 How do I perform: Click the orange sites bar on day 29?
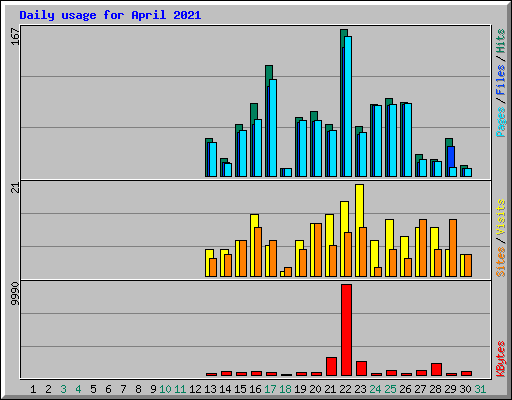pos(453,248)
